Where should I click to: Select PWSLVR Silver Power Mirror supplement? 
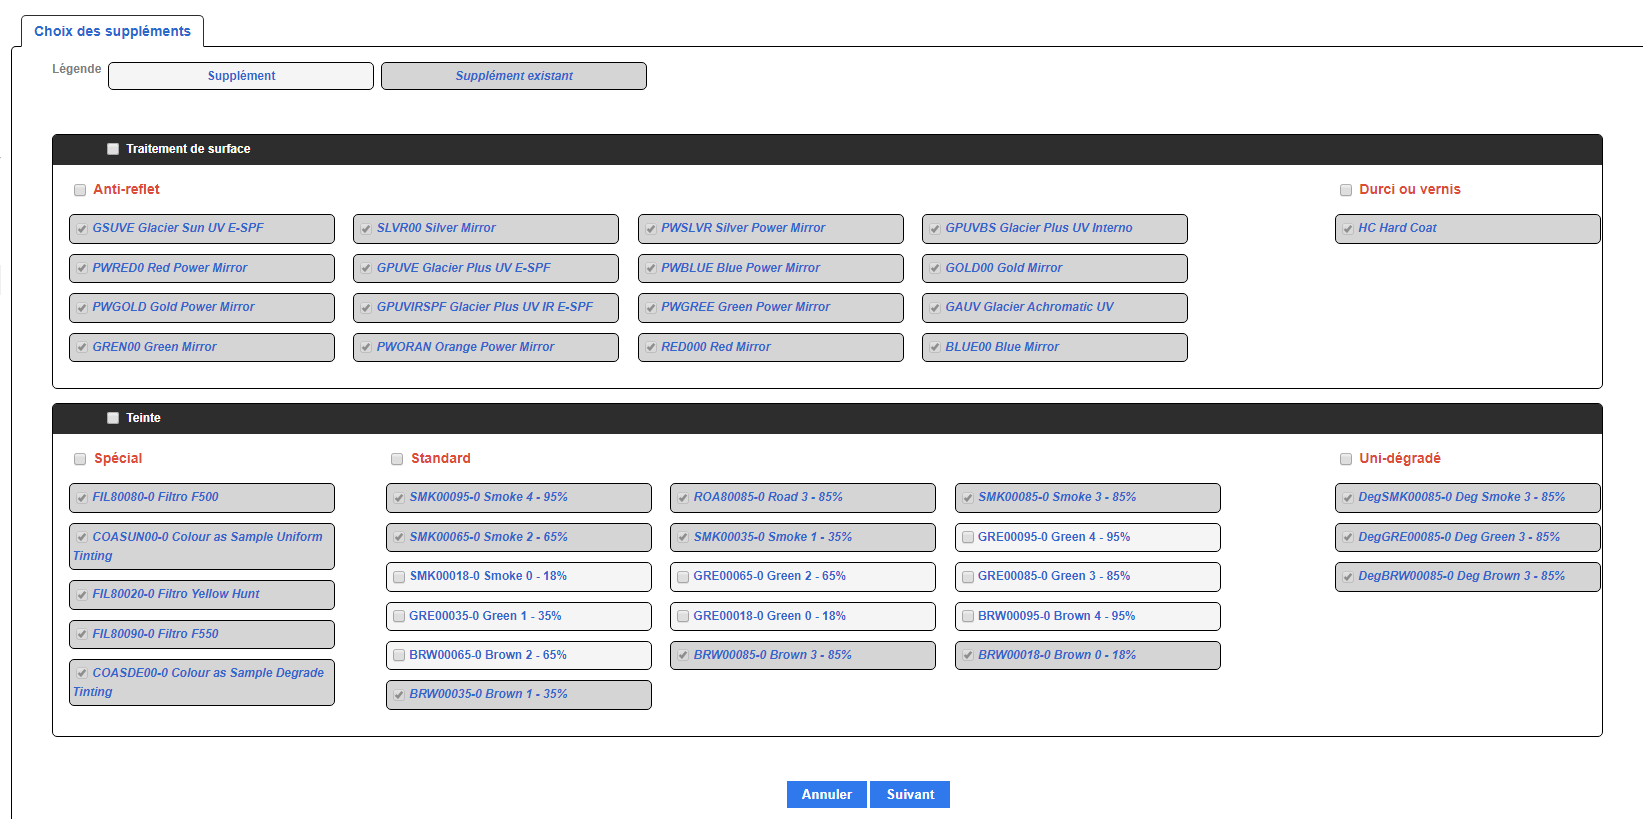pos(771,229)
